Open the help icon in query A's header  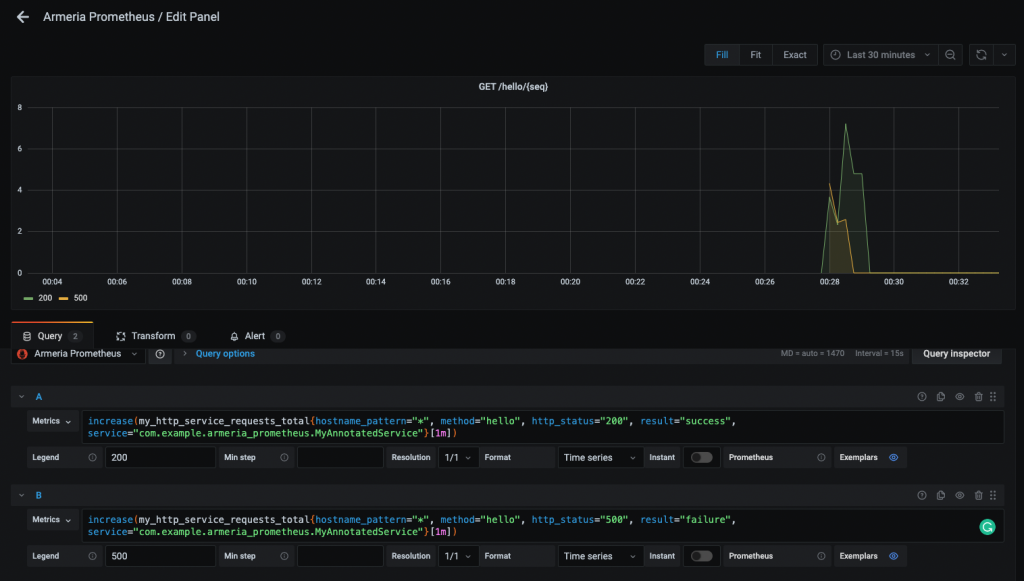(922, 397)
